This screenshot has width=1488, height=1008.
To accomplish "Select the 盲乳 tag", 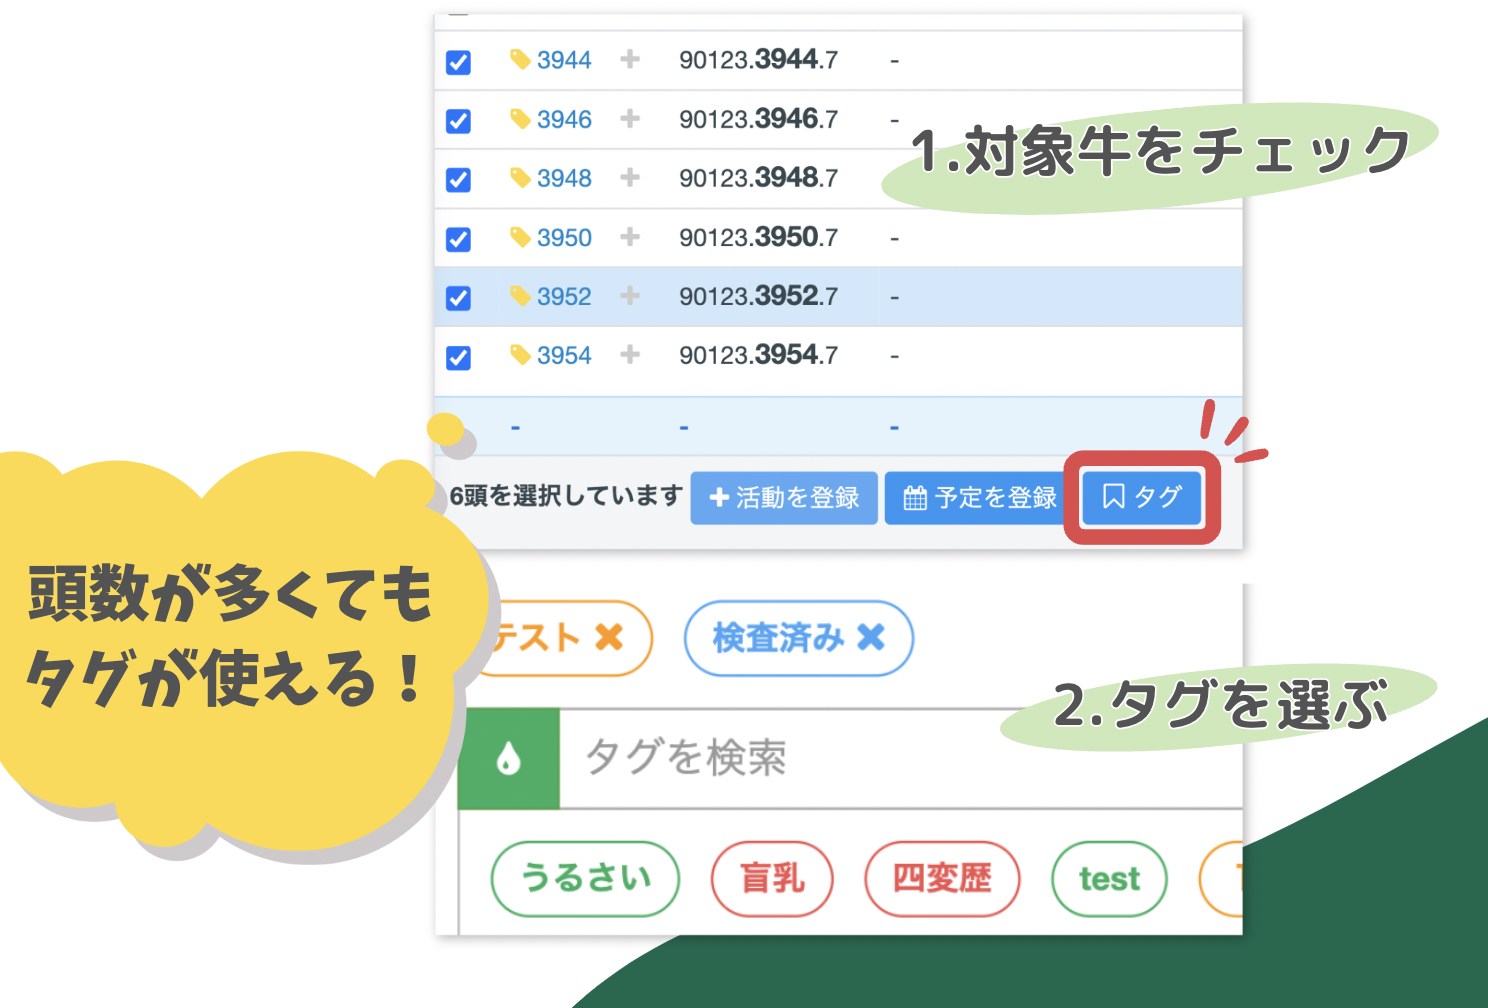I will (772, 879).
